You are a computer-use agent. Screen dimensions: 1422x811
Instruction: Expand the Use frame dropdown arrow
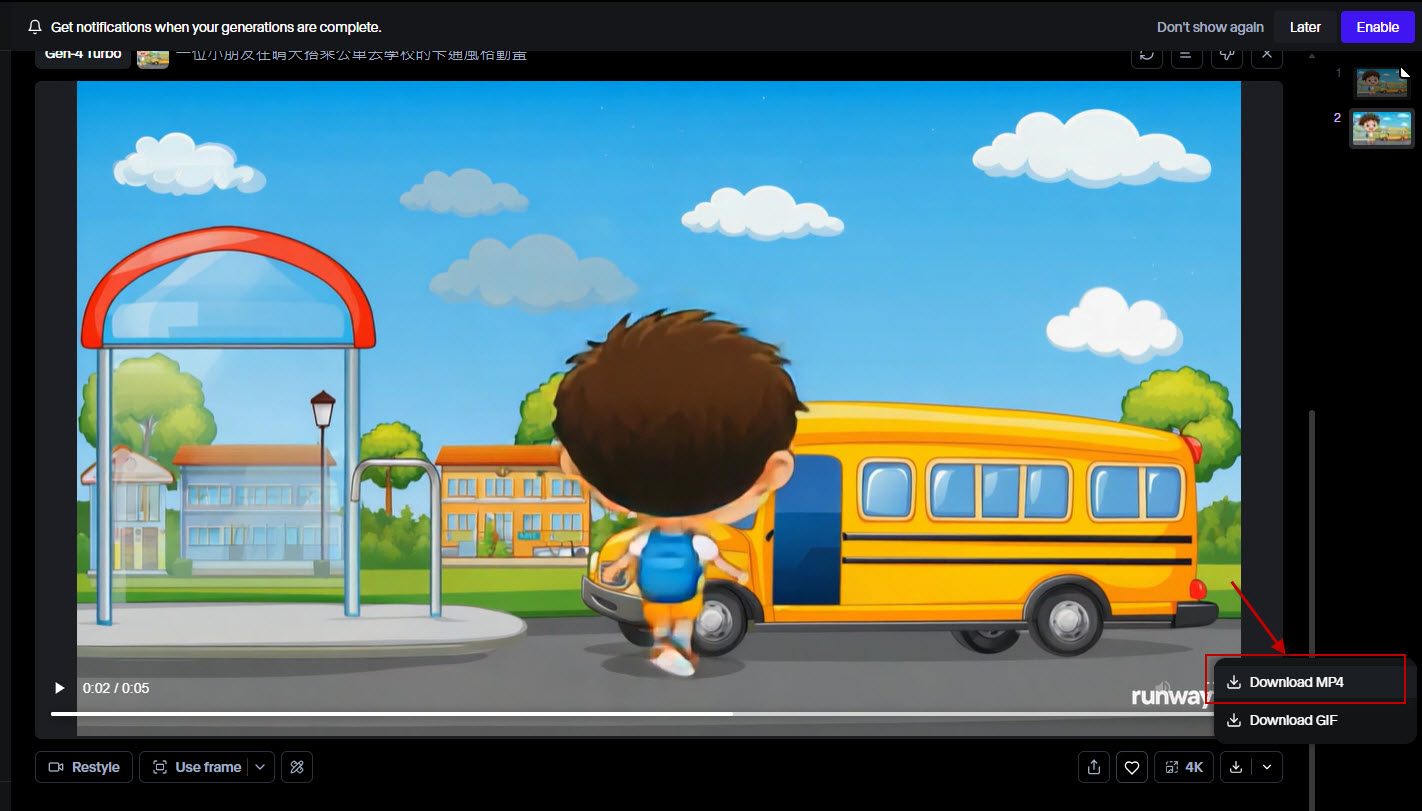[260, 767]
